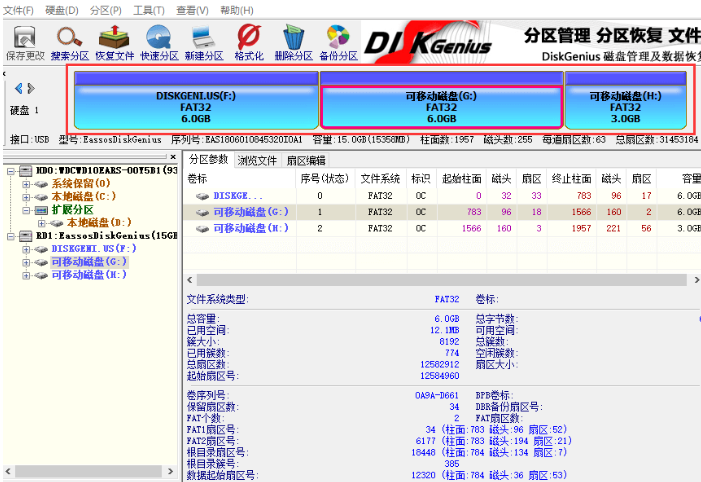Select 可移动磁盘(H:) row in partition table
The height and width of the screenshot is (482, 701).
tap(250, 228)
